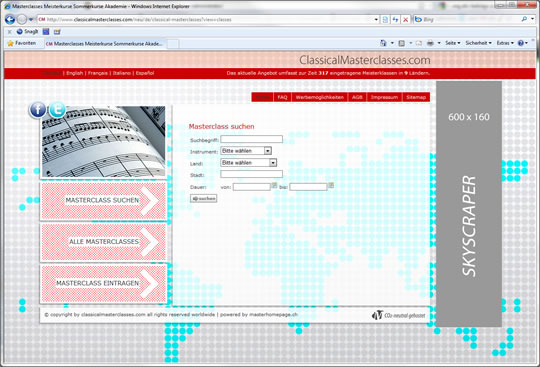Viewport: 540px width, 367px height.
Task: Click the Suchbegriff text field
Action: (251, 139)
